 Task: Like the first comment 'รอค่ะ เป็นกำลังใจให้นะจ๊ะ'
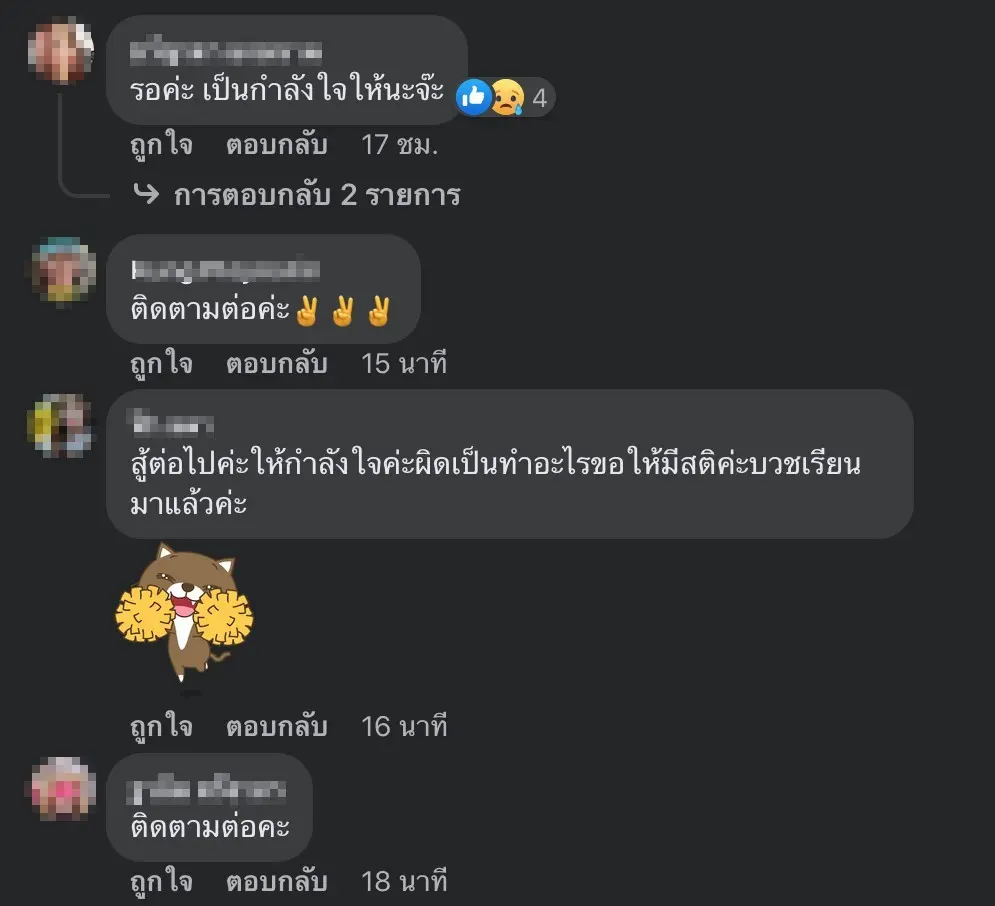point(161,145)
